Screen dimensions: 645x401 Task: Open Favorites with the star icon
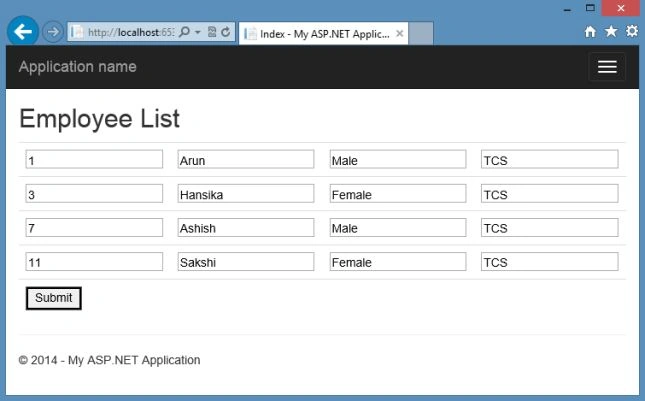pos(611,31)
